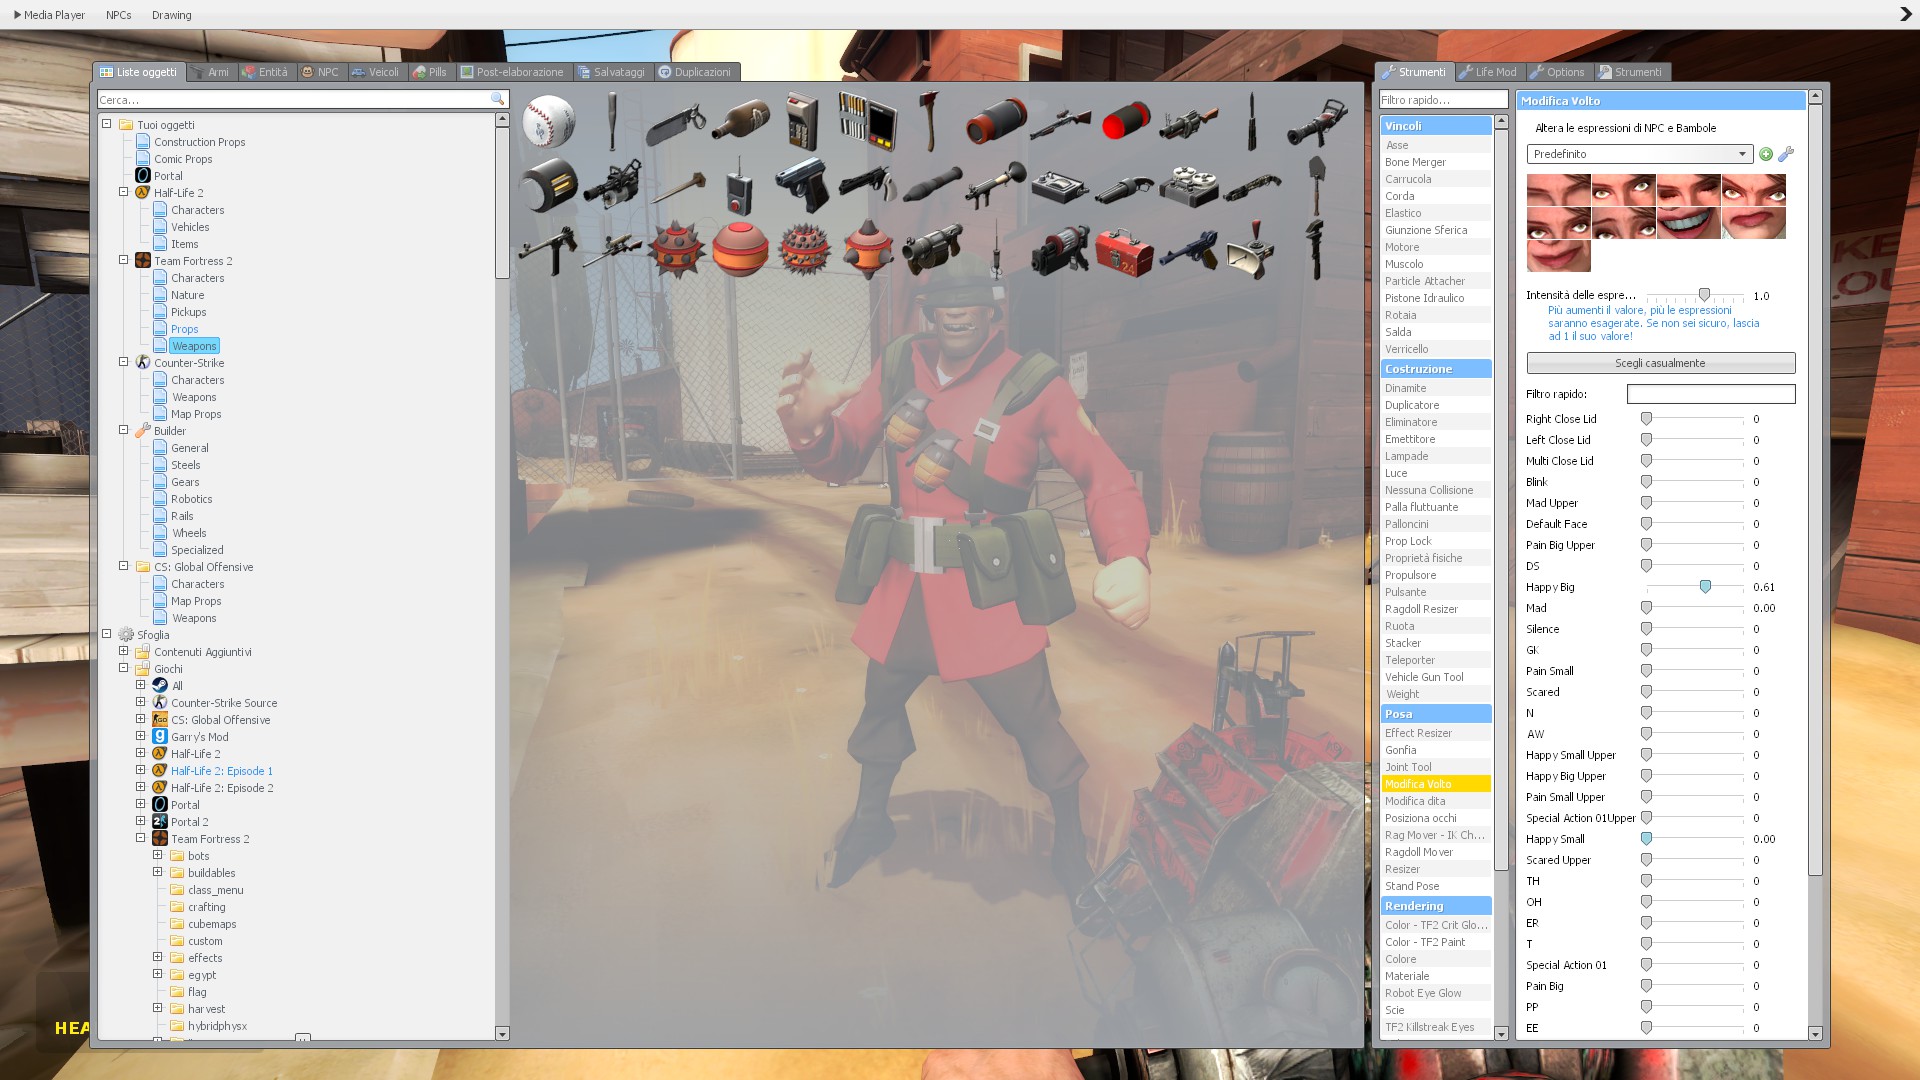
Task: Spawn the red toolbox prop
Action: click(1123, 250)
